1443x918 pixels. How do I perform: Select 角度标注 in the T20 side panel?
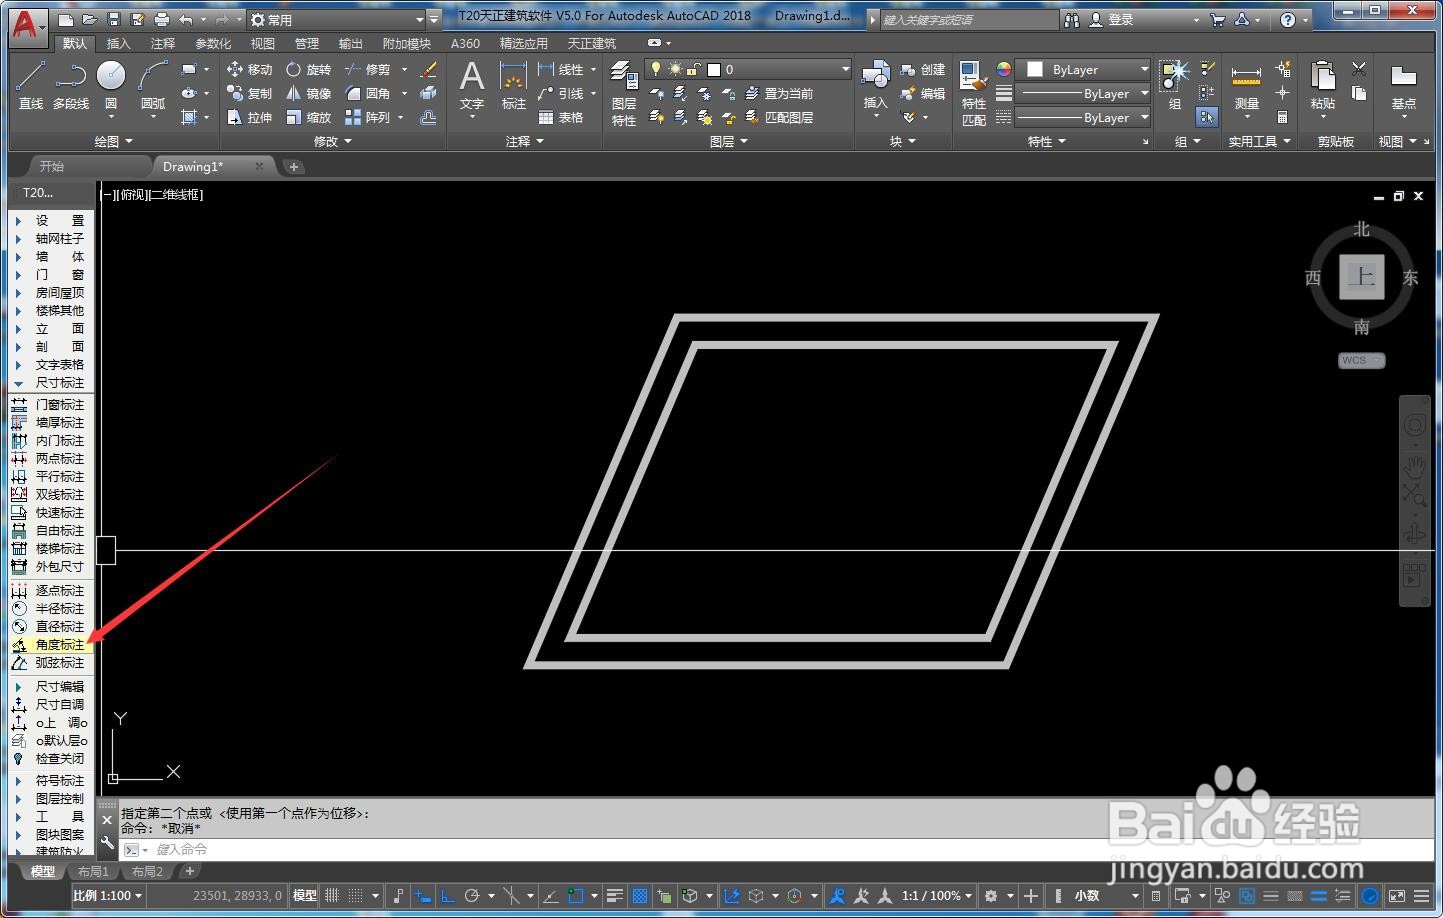tap(51, 645)
